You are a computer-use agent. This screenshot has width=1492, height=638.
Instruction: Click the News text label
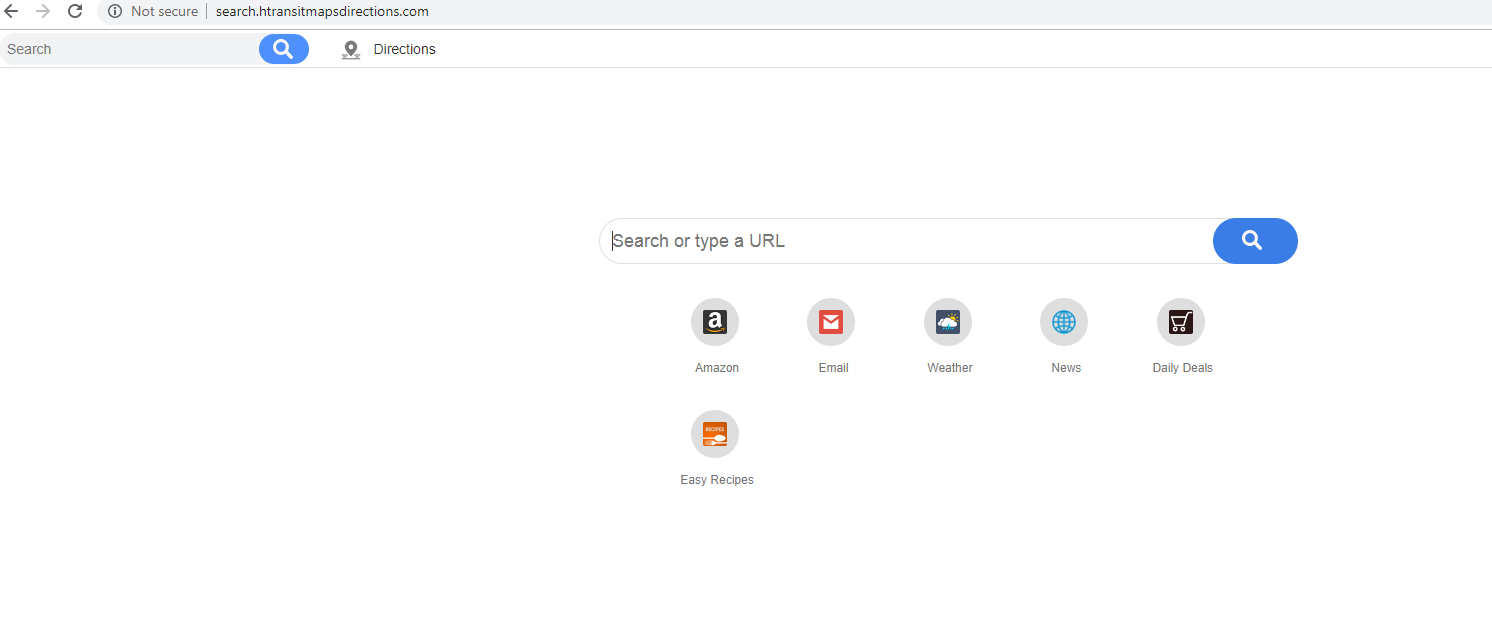point(1066,368)
